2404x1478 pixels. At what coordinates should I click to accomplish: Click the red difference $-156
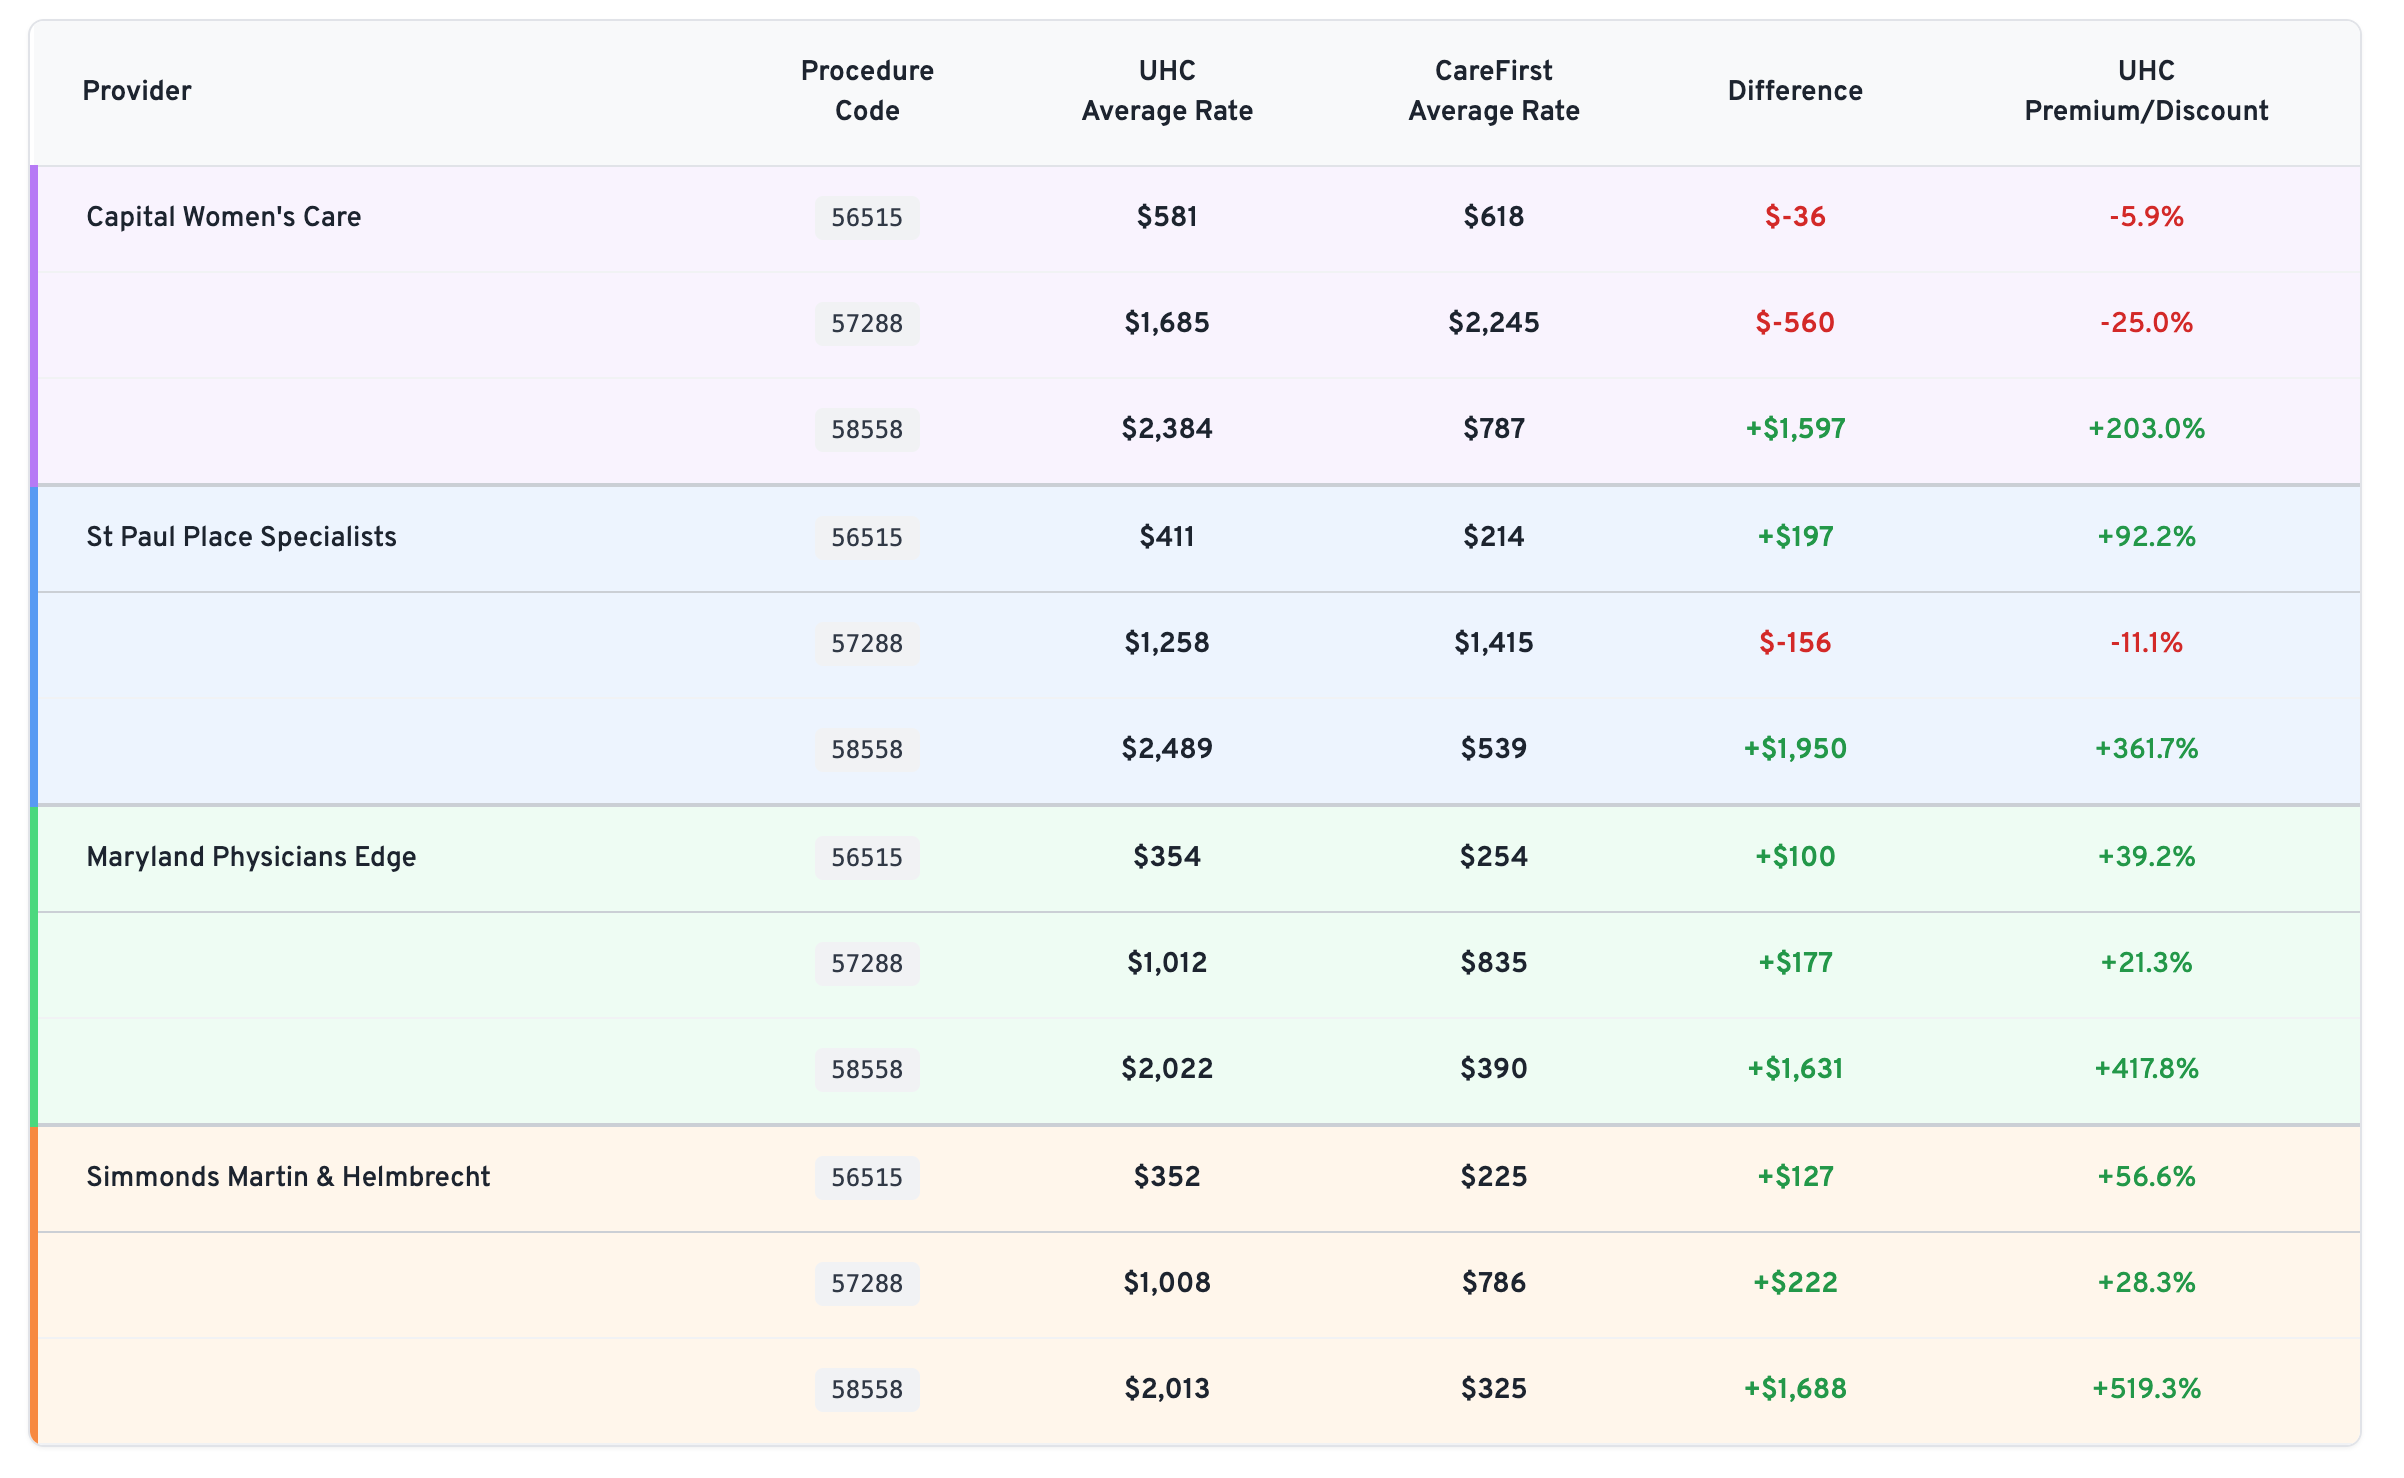click(x=1795, y=643)
